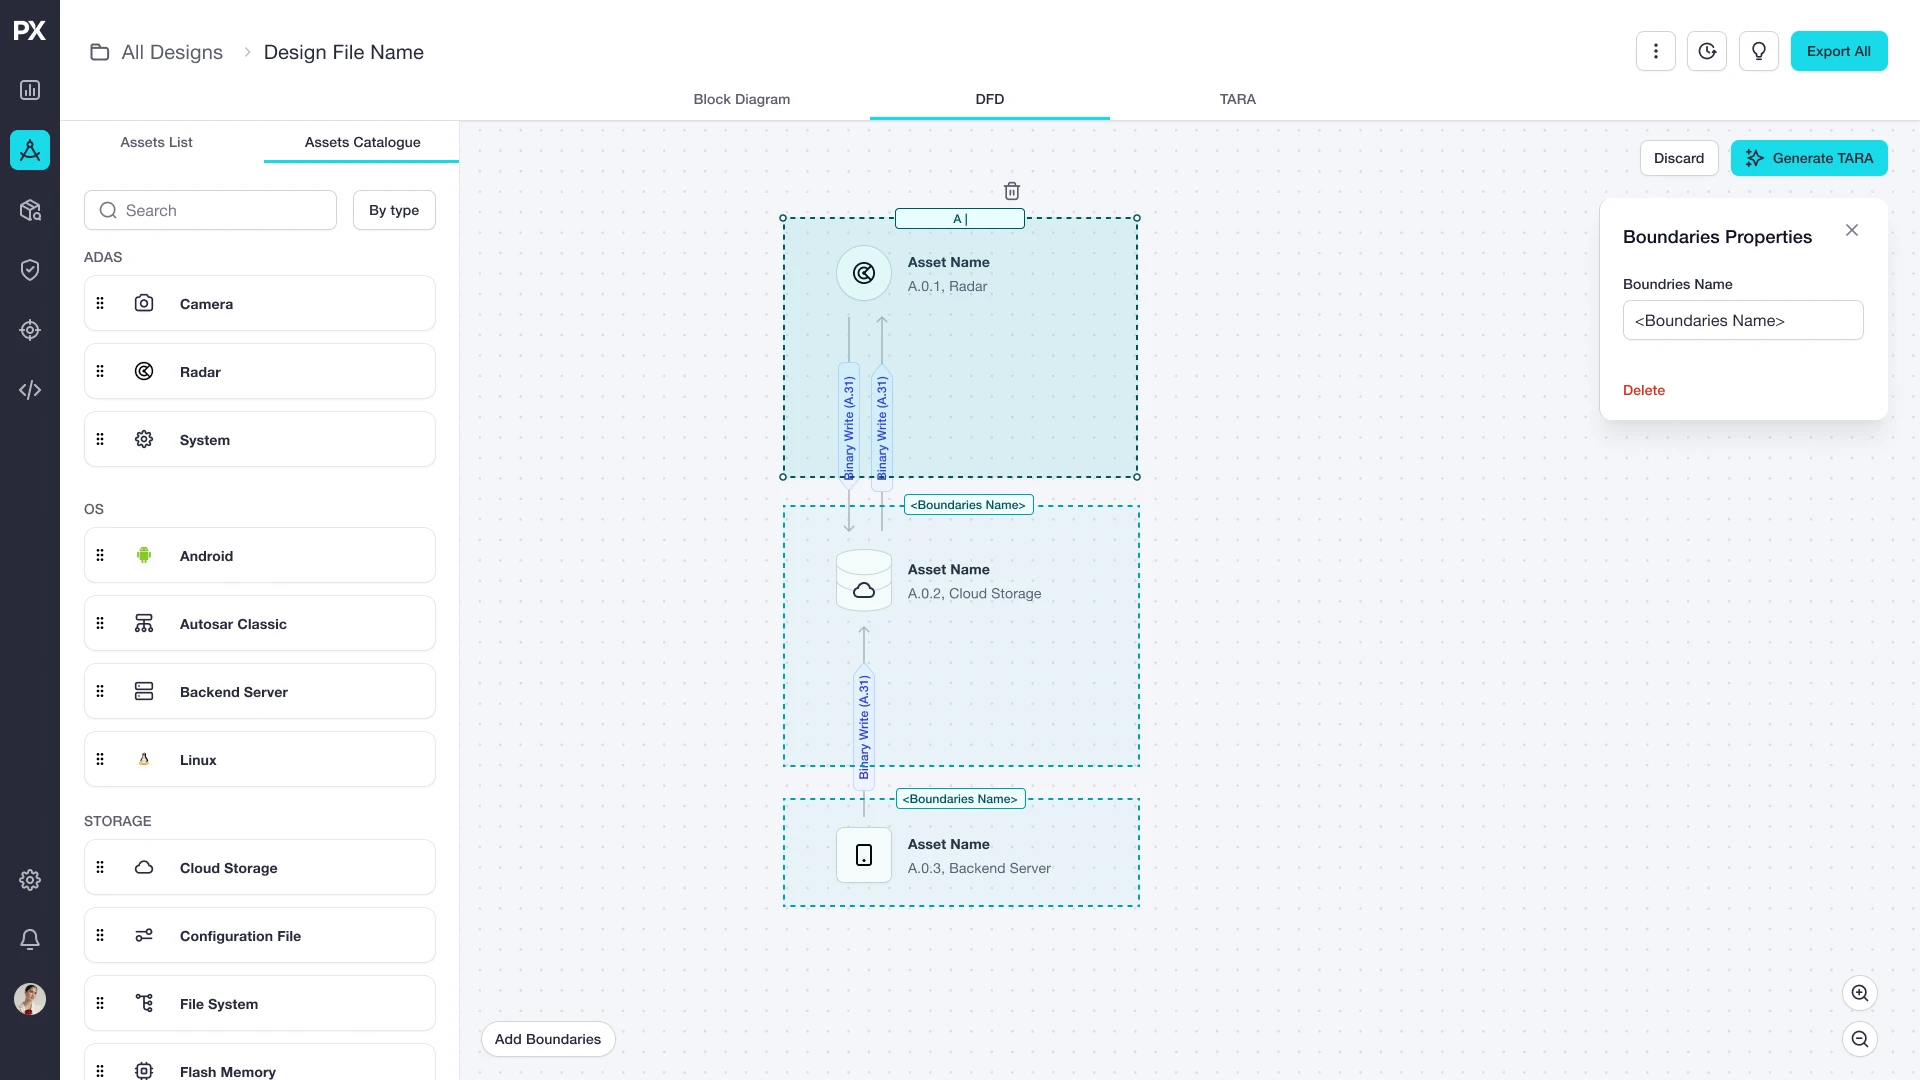Image resolution: width=1920 pixels, height=1080 pixels.
Task: Select the Autosar Classic asset card
Action: tap(260, 623)
